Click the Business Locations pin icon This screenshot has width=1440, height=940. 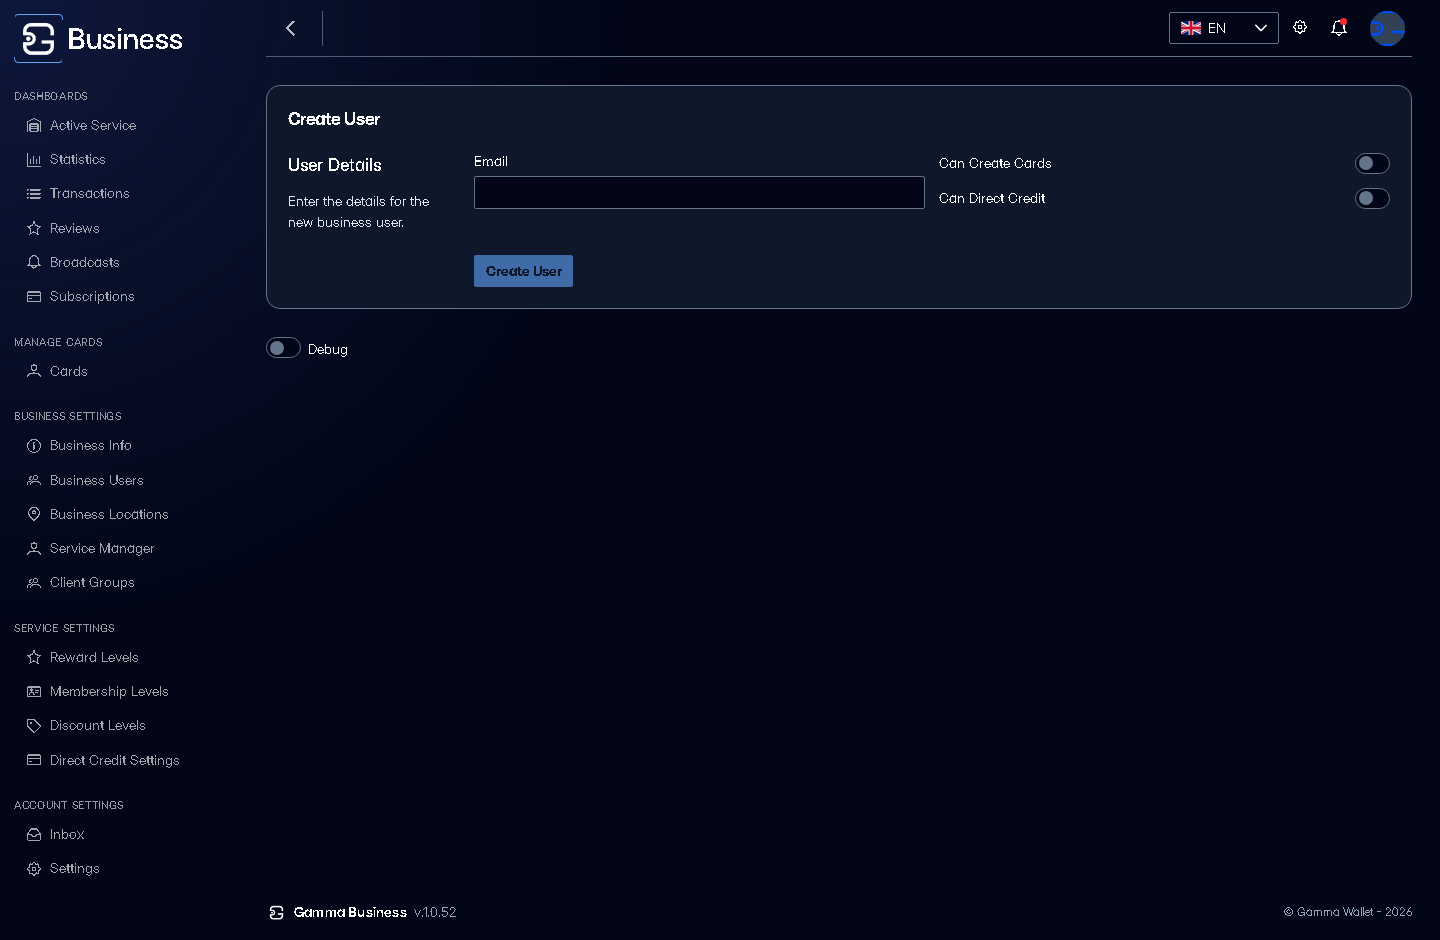click(34, 514)
